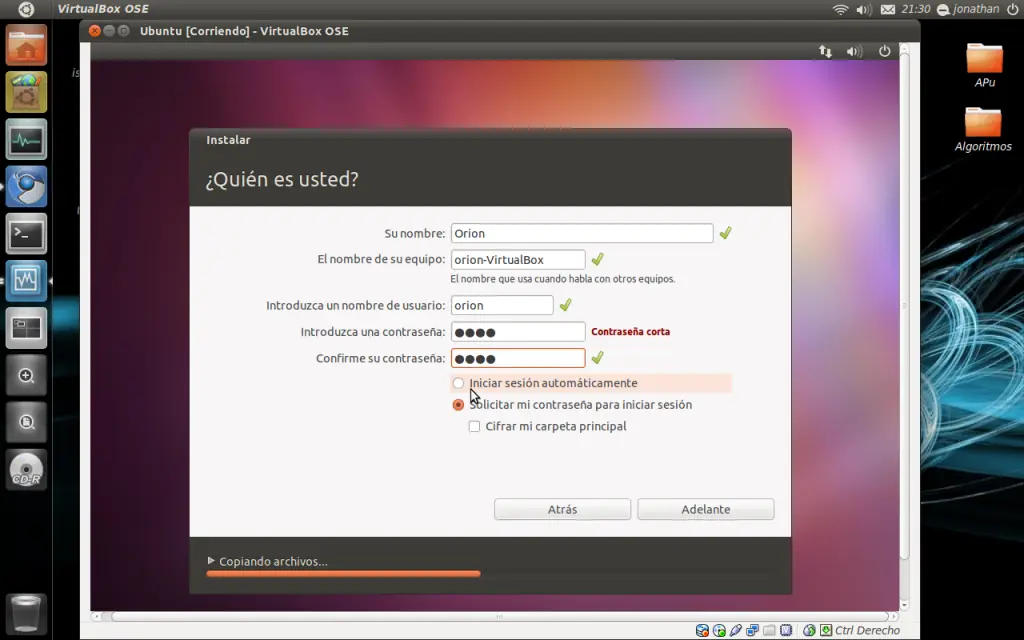Select the VirtualBox launcher icon

point(26,280)
